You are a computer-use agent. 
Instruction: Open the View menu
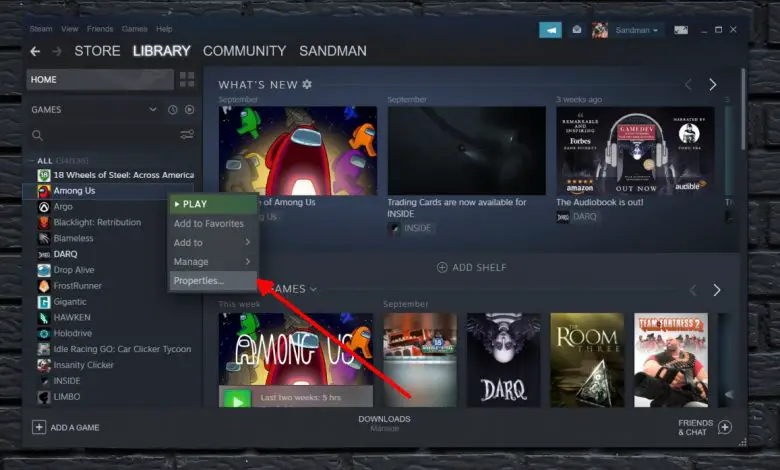(x=70, y=29)
